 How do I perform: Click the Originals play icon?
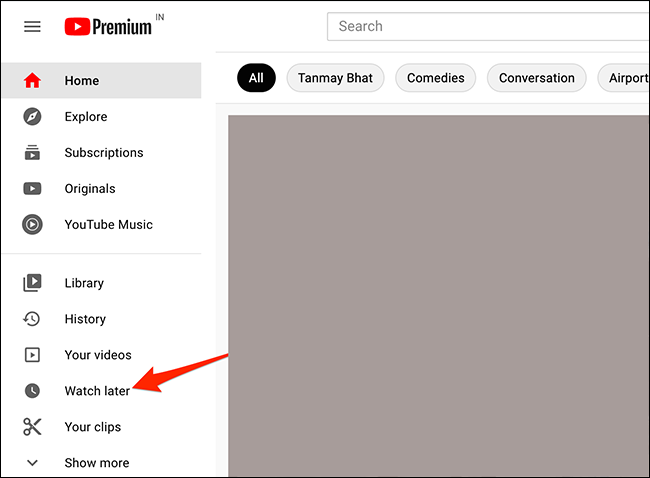tap(32, 189)
